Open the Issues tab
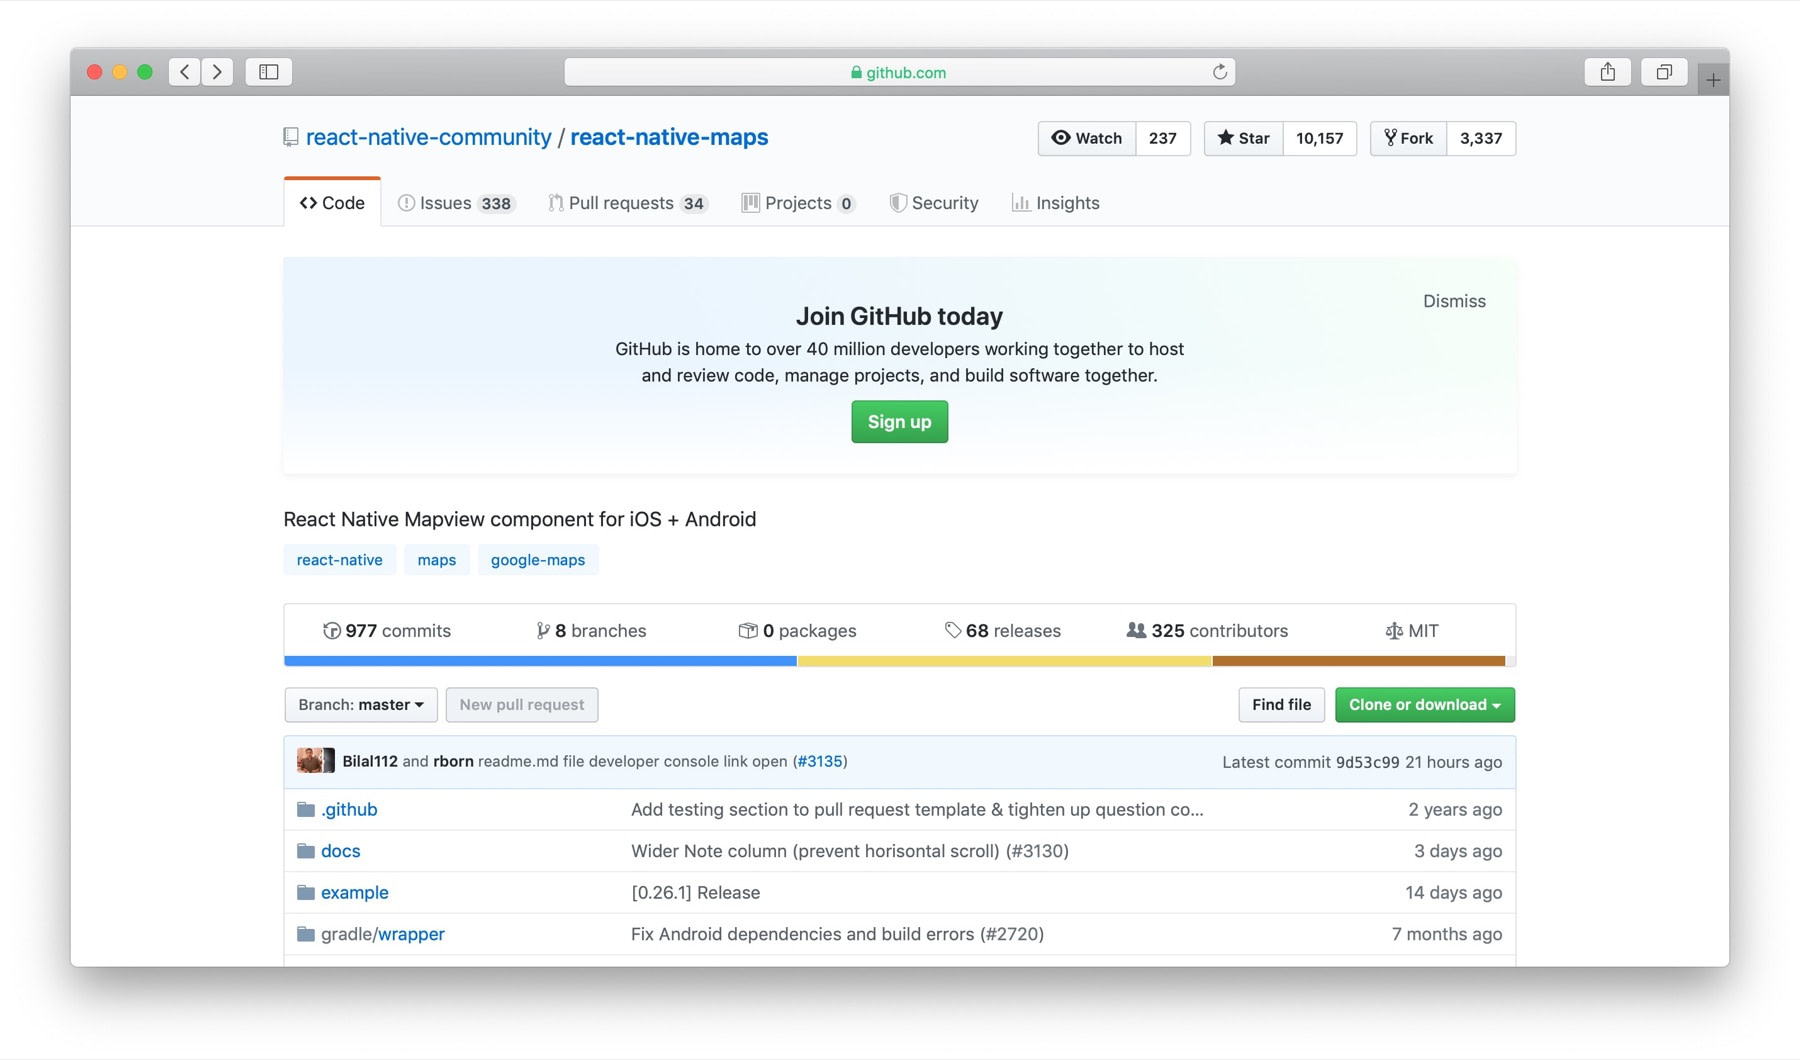 456,203
